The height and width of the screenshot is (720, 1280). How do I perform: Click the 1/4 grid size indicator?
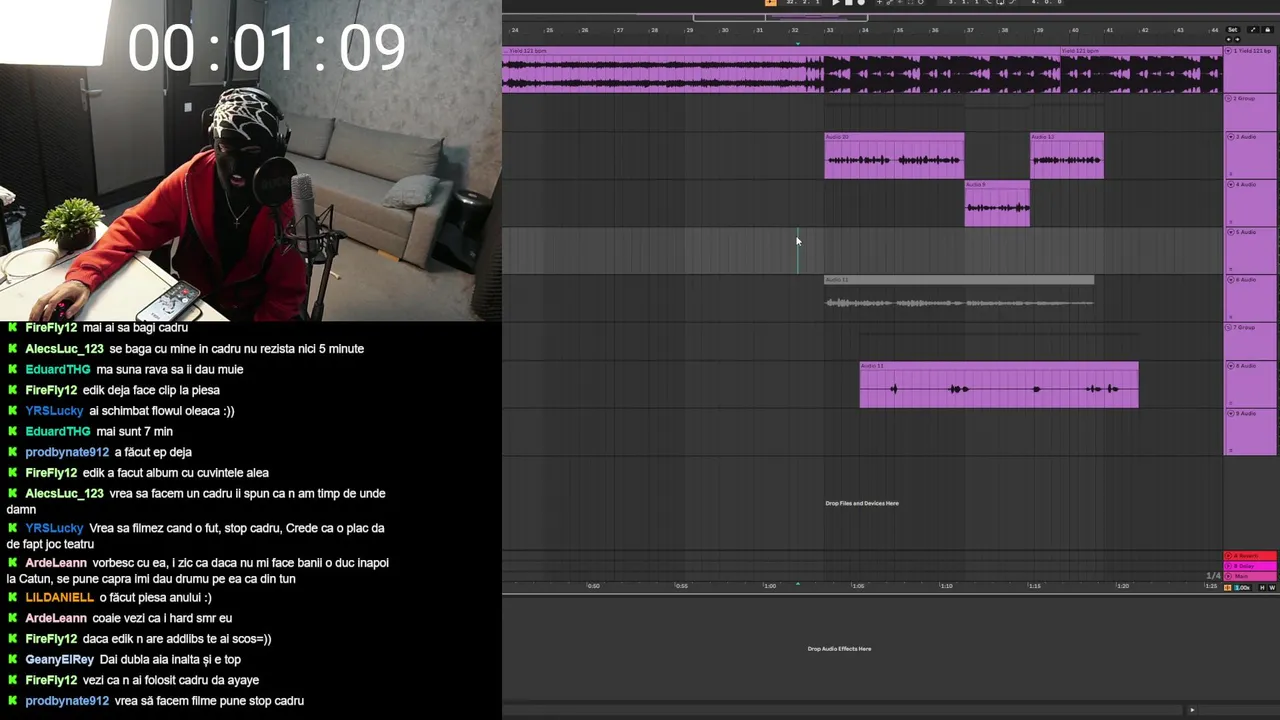tap(1213, 576)
